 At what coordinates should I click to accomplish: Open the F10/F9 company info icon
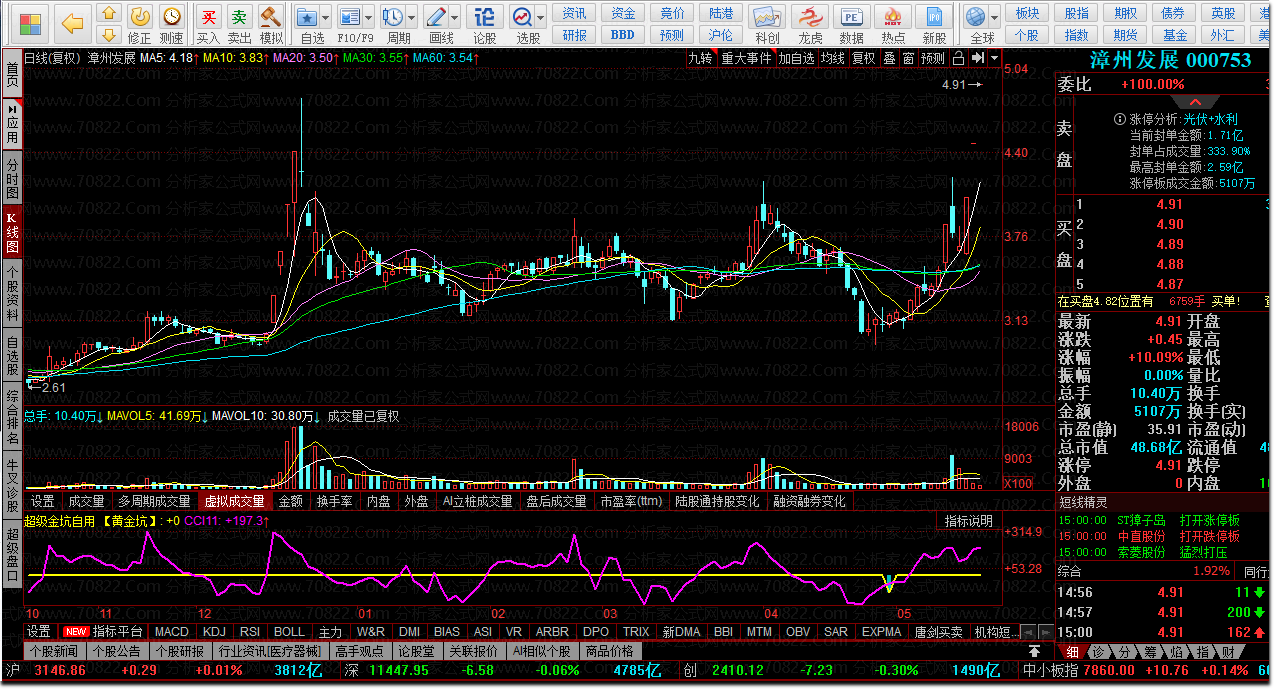(x=350, y=24)
